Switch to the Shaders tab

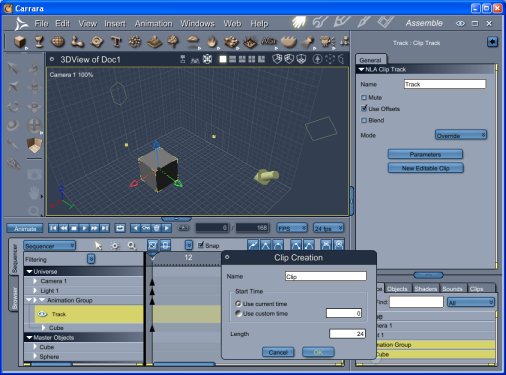pos(425,289)
